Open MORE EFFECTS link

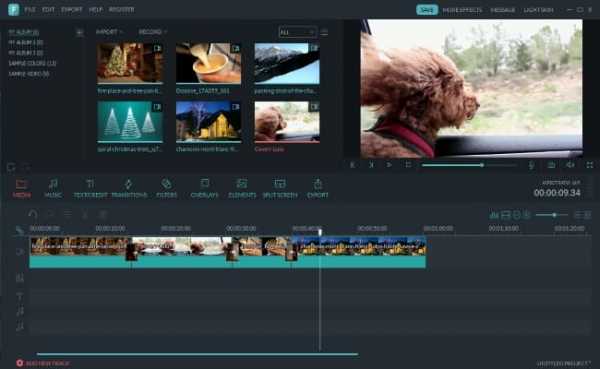click(462, 10)
